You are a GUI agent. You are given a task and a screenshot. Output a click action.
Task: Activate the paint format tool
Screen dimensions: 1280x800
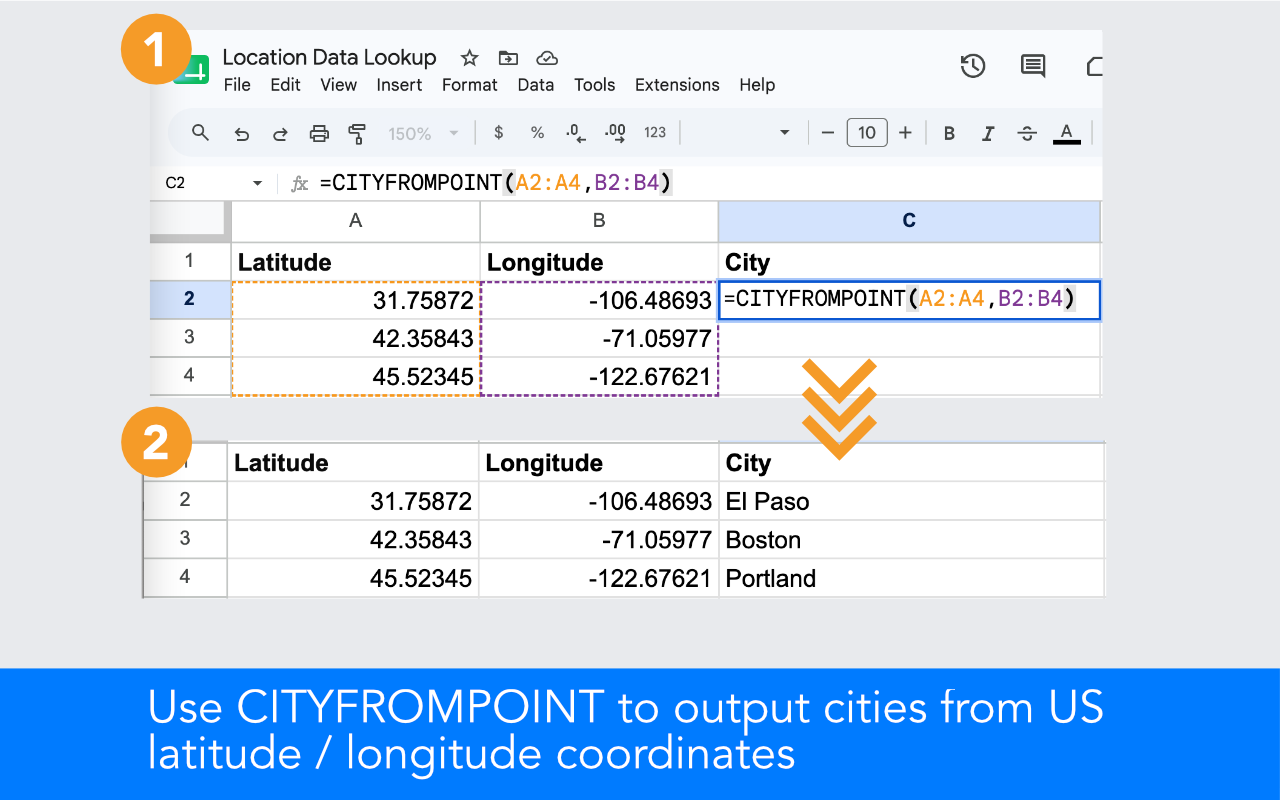(x=357, y=133)
